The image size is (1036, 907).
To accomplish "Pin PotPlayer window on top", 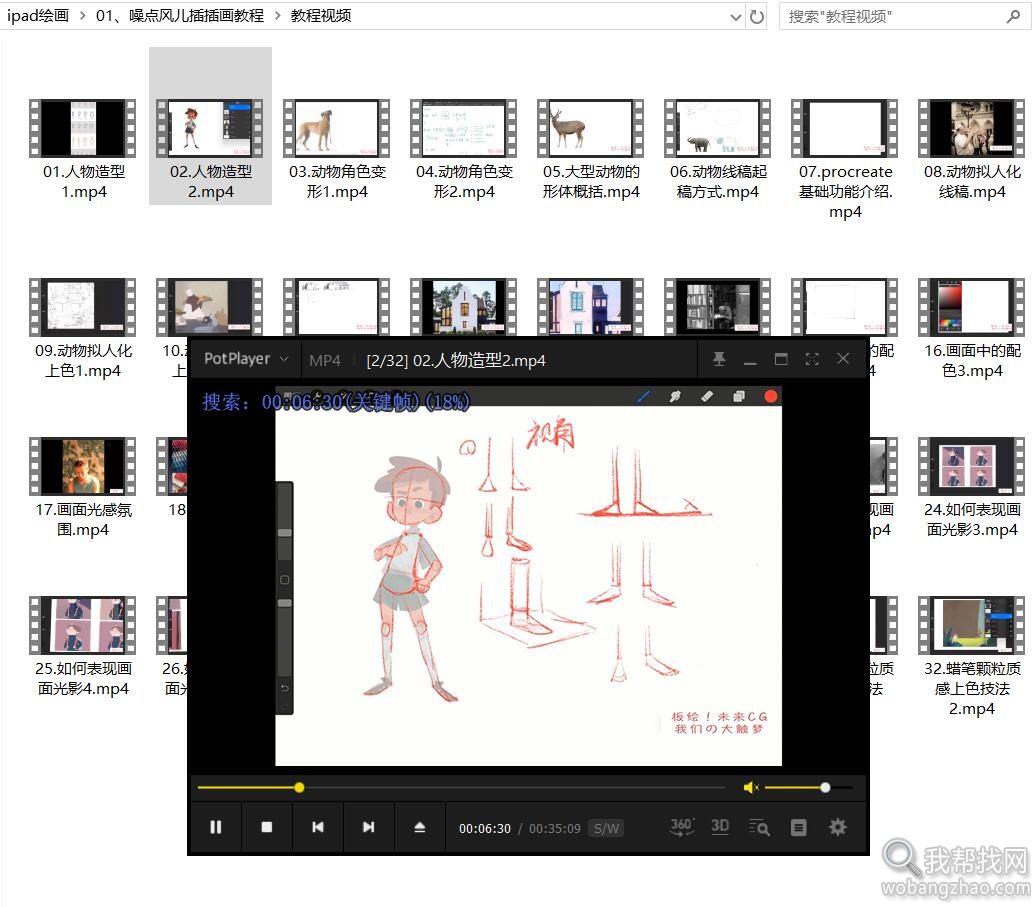I will 719,359.
